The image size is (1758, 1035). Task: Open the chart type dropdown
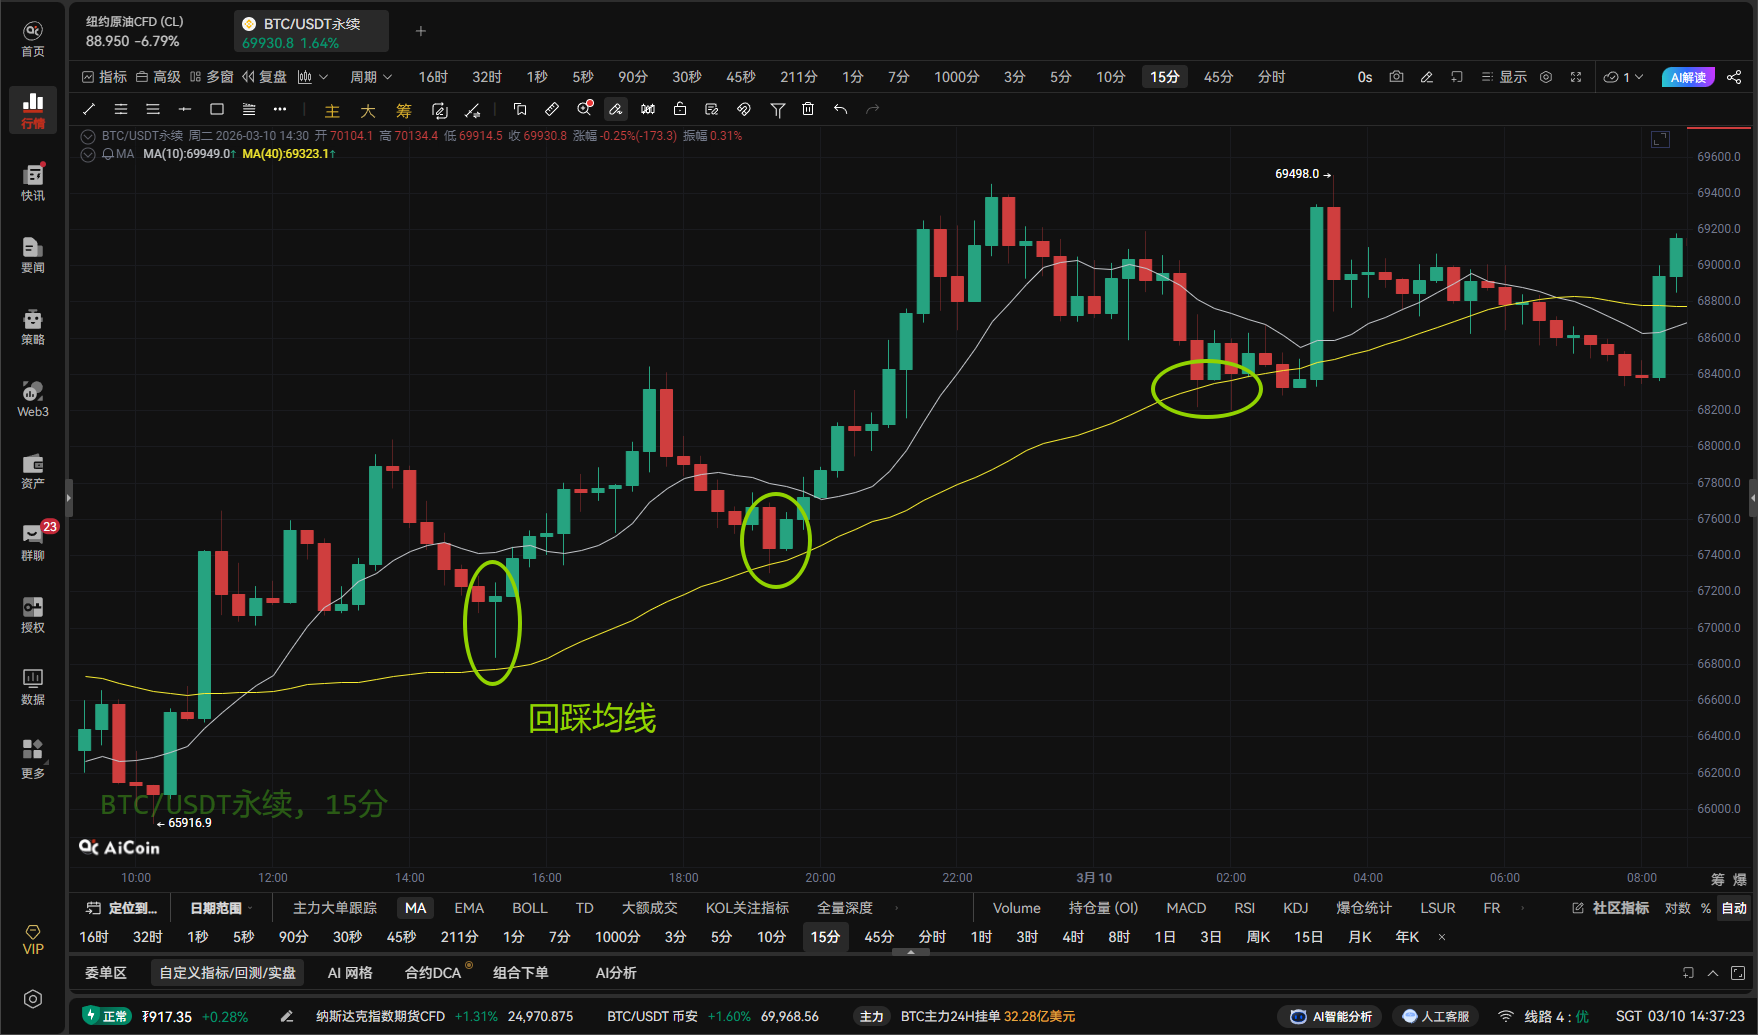click(x=312, y=77)
